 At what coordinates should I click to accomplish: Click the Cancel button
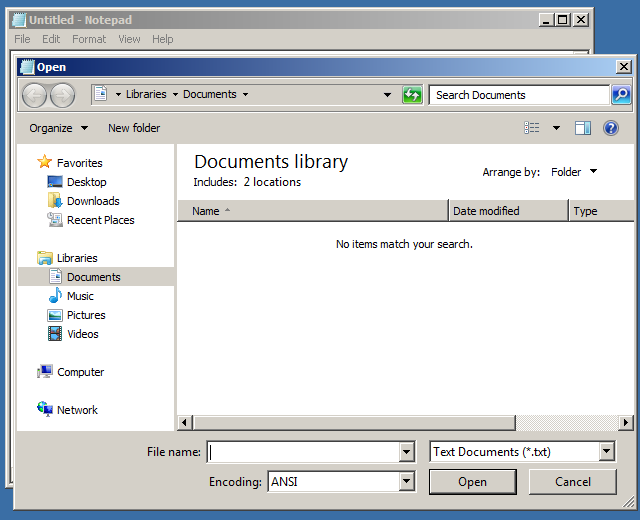(573, 482)
